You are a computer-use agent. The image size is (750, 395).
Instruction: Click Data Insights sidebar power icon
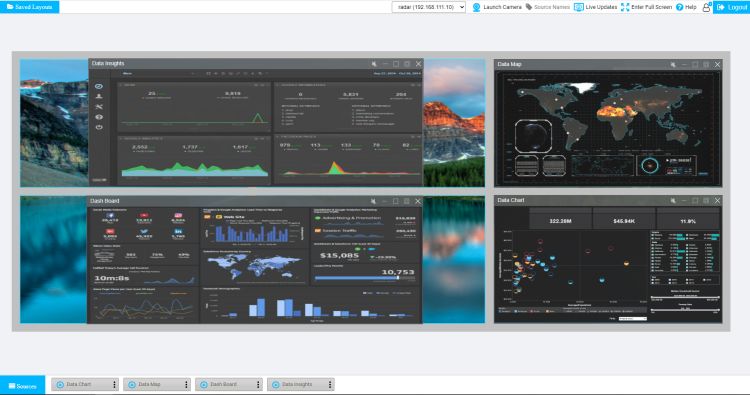click(x=99, y=127)
